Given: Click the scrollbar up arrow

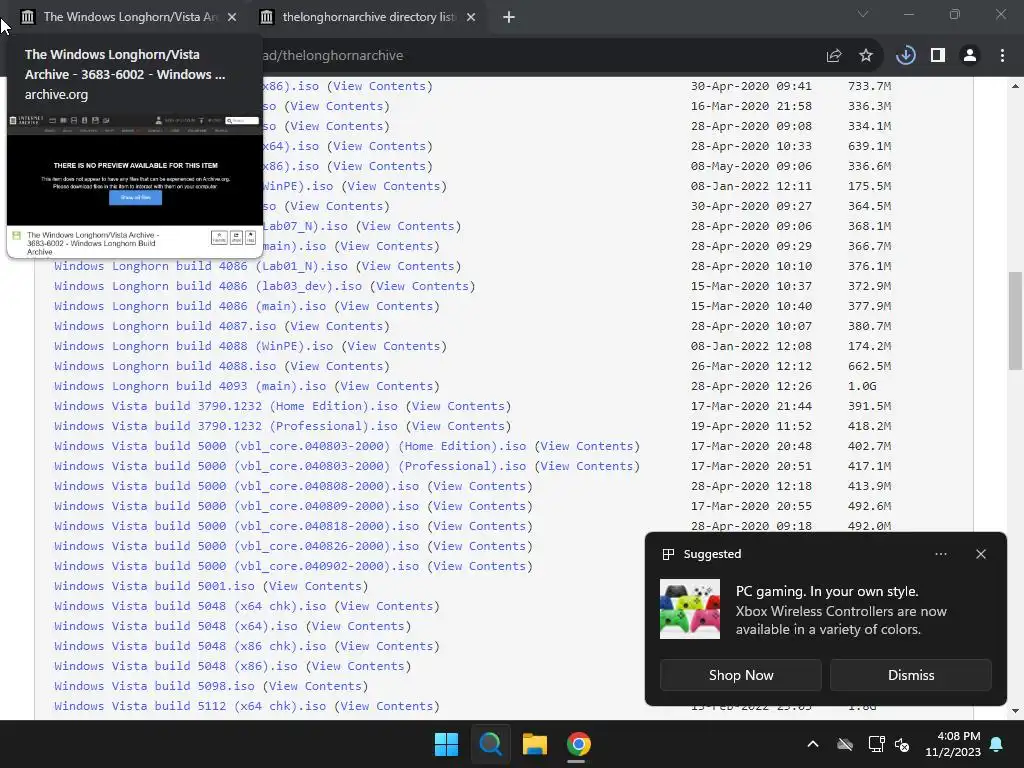Looking at the screenshot, I should click(x=1015, y=86).
